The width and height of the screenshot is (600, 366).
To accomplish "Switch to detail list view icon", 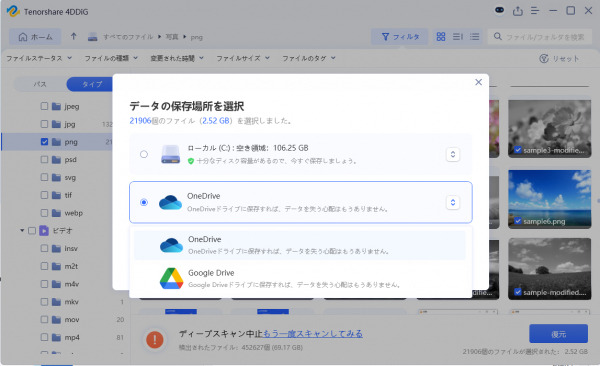I will coord(458,37).
